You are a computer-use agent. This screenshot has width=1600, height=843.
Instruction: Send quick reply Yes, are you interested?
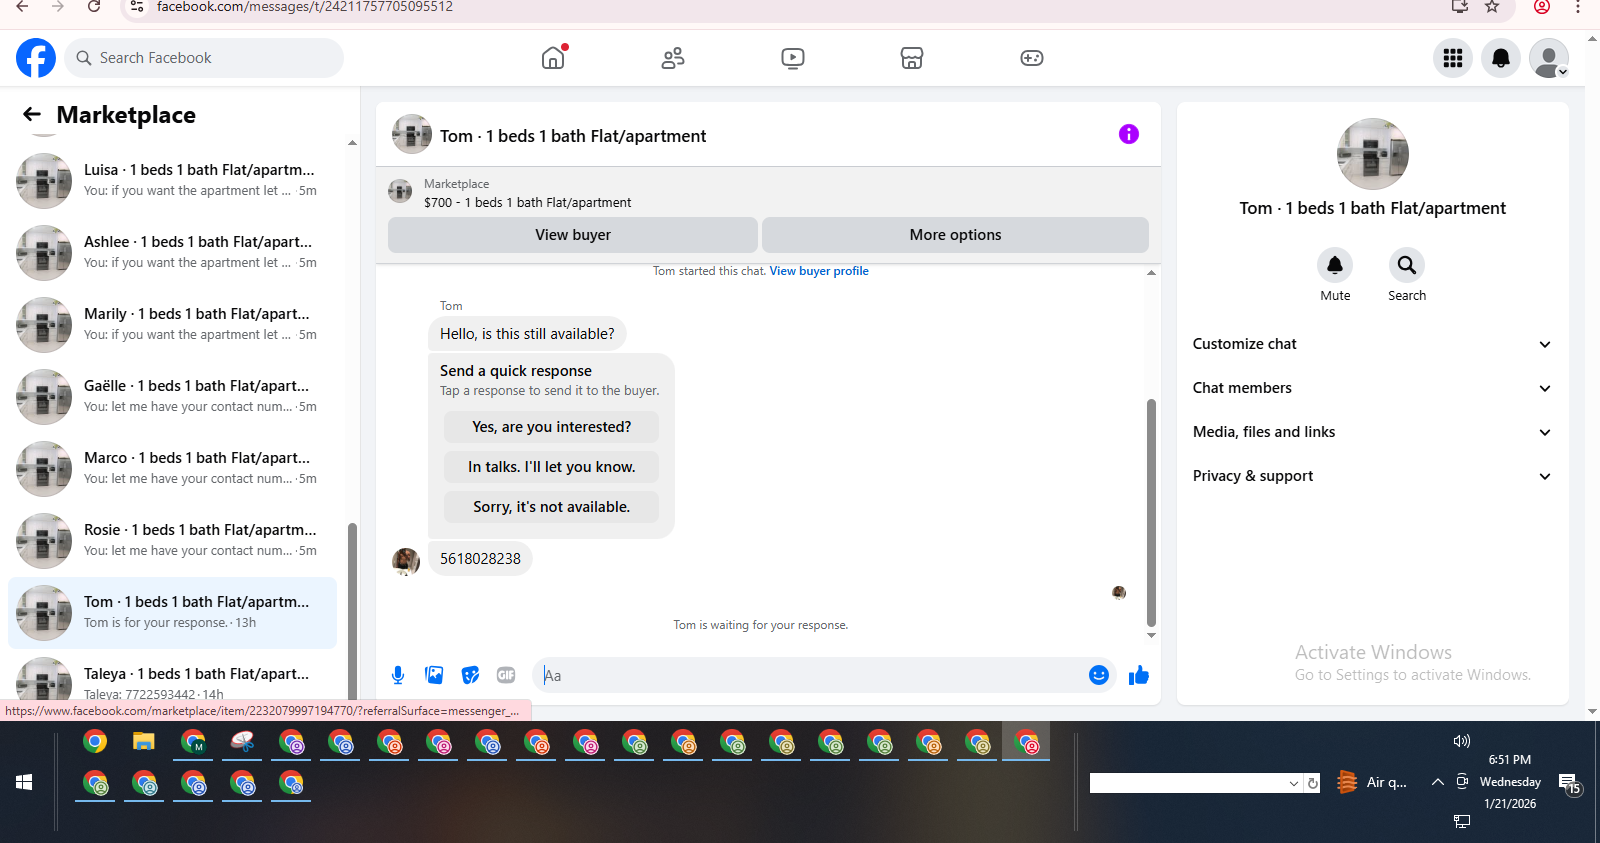[x=551, y=427]
